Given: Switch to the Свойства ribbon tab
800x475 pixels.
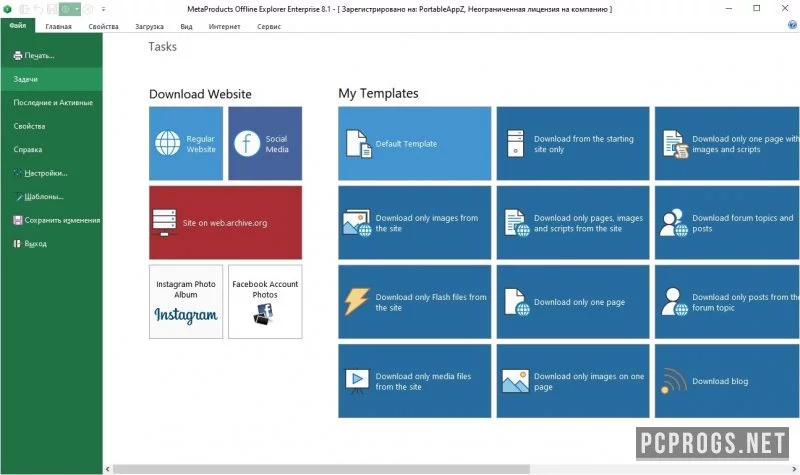Looking at the screenshot, I should tap(103, 27).
